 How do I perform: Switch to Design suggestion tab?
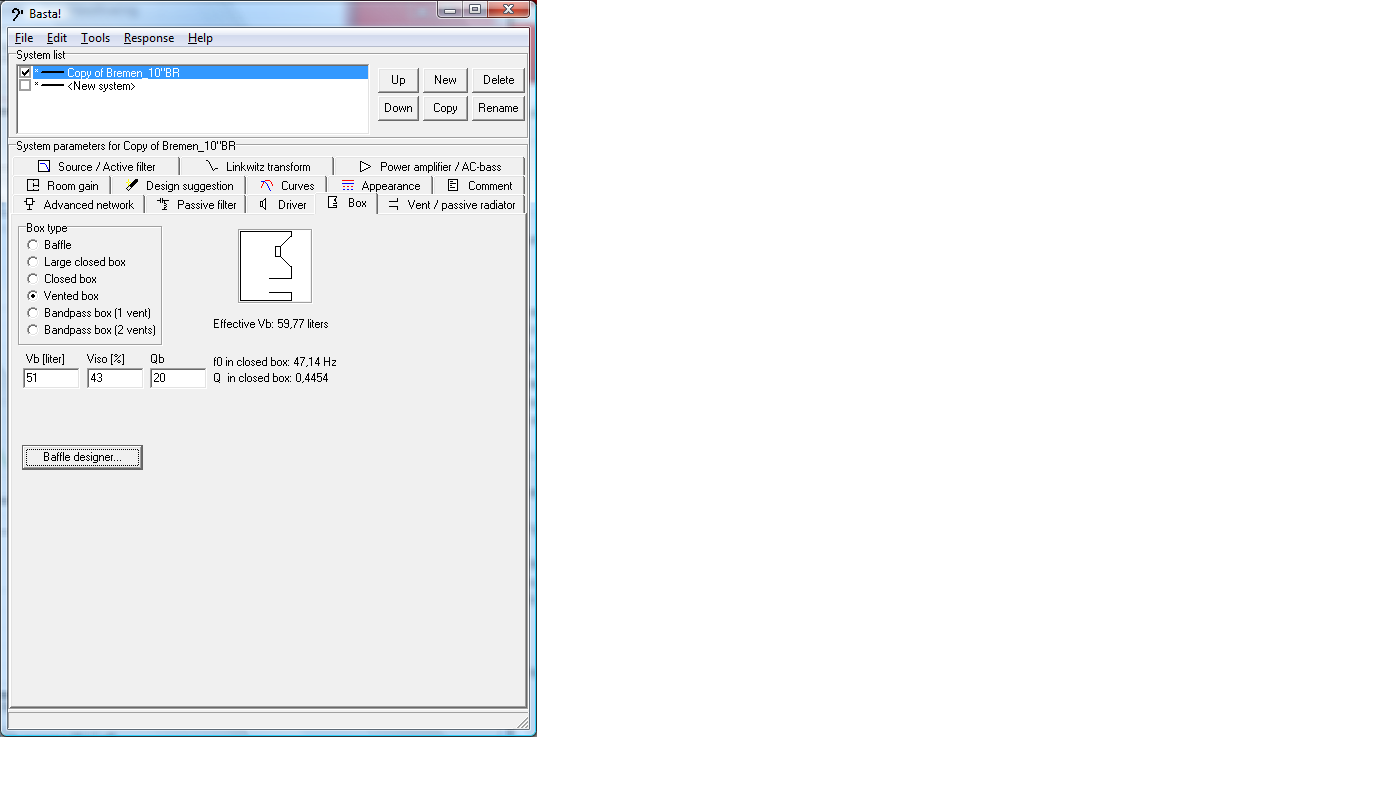click(x=179, y=186)
